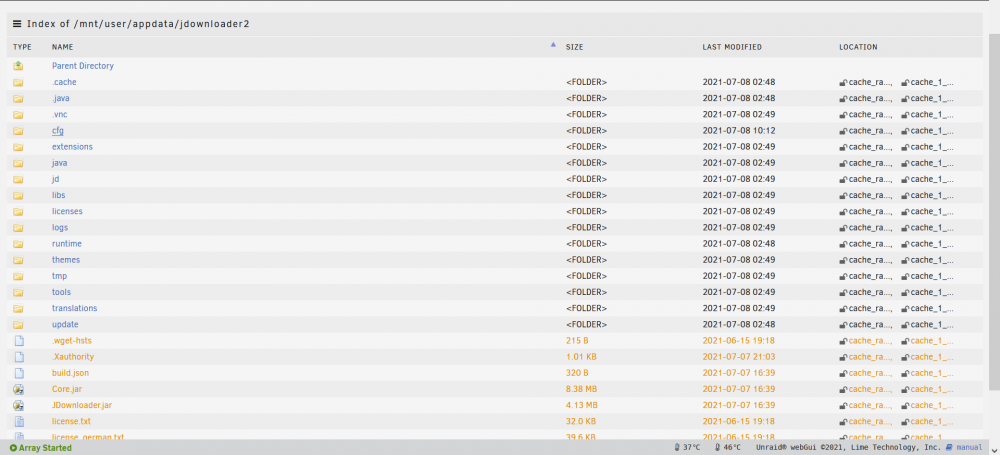1000x455 pixels.
Task: Click the jar icon for Core.jar
Action: pos(18,389)
